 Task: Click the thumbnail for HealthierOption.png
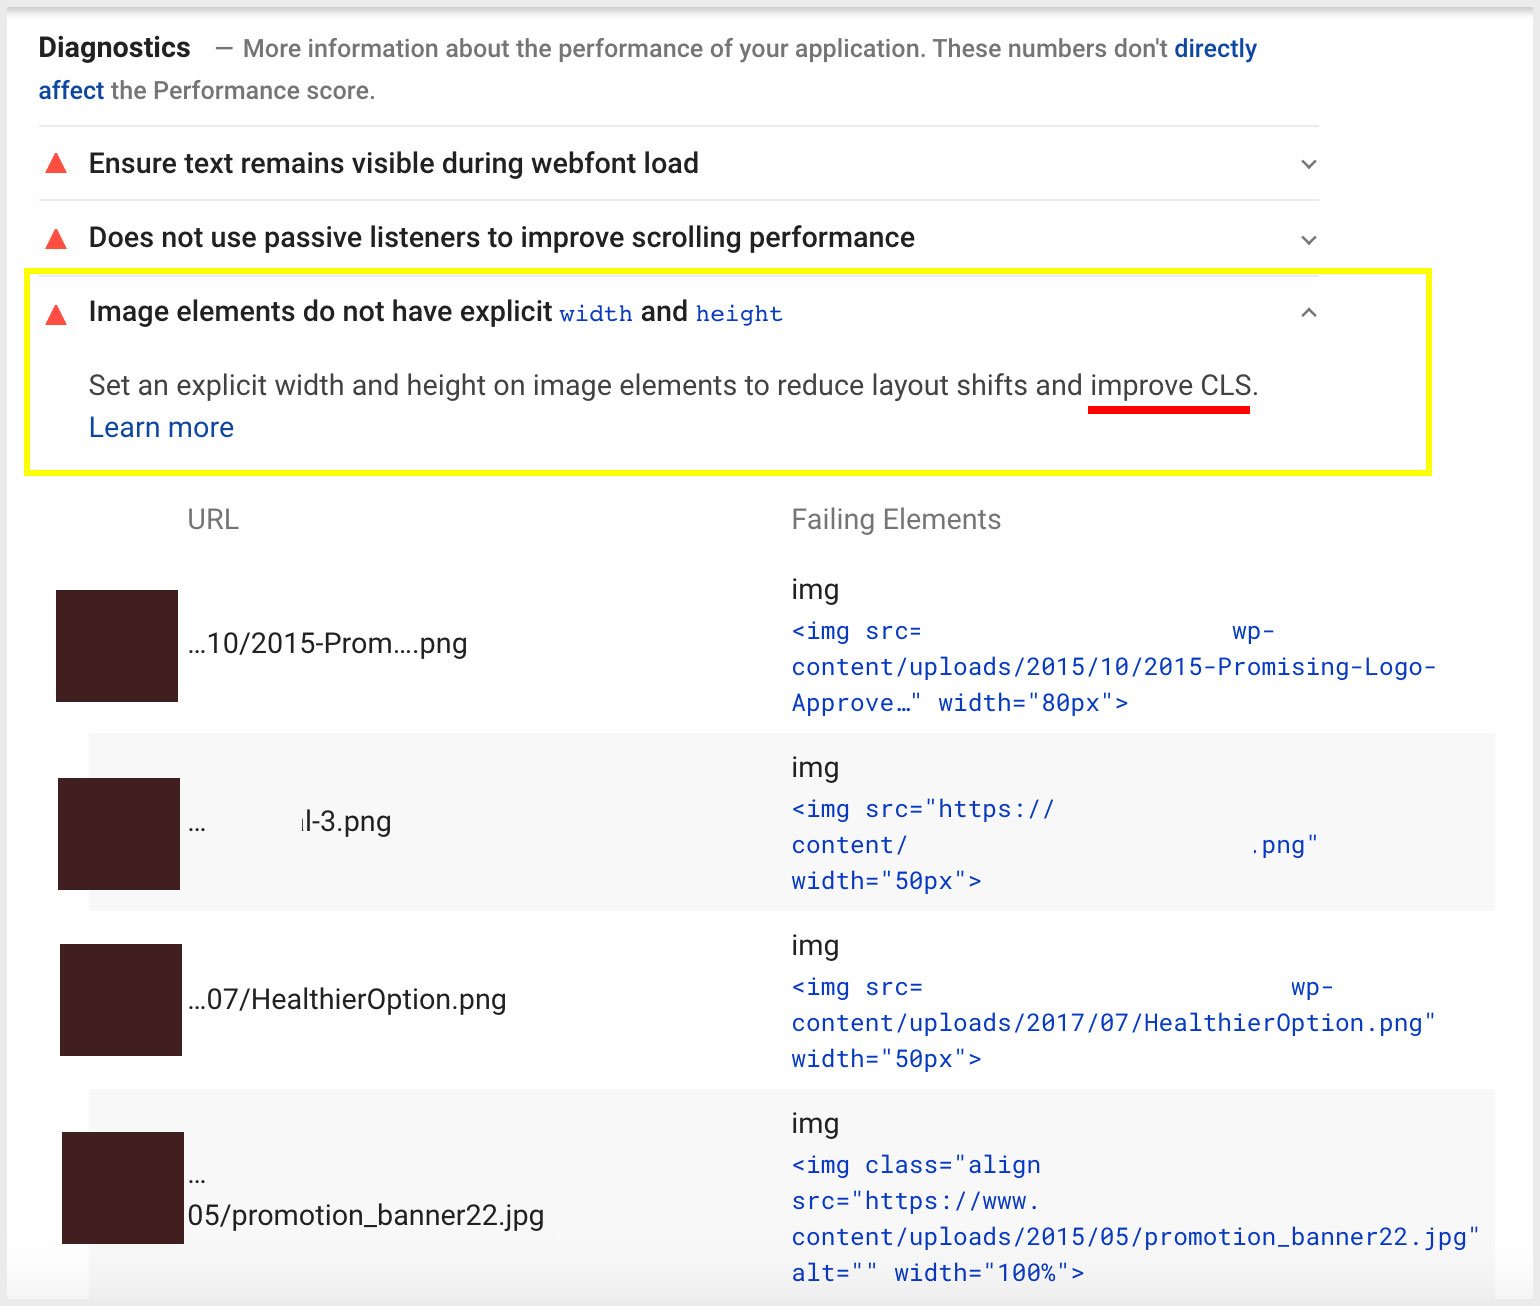pos(120,998)
